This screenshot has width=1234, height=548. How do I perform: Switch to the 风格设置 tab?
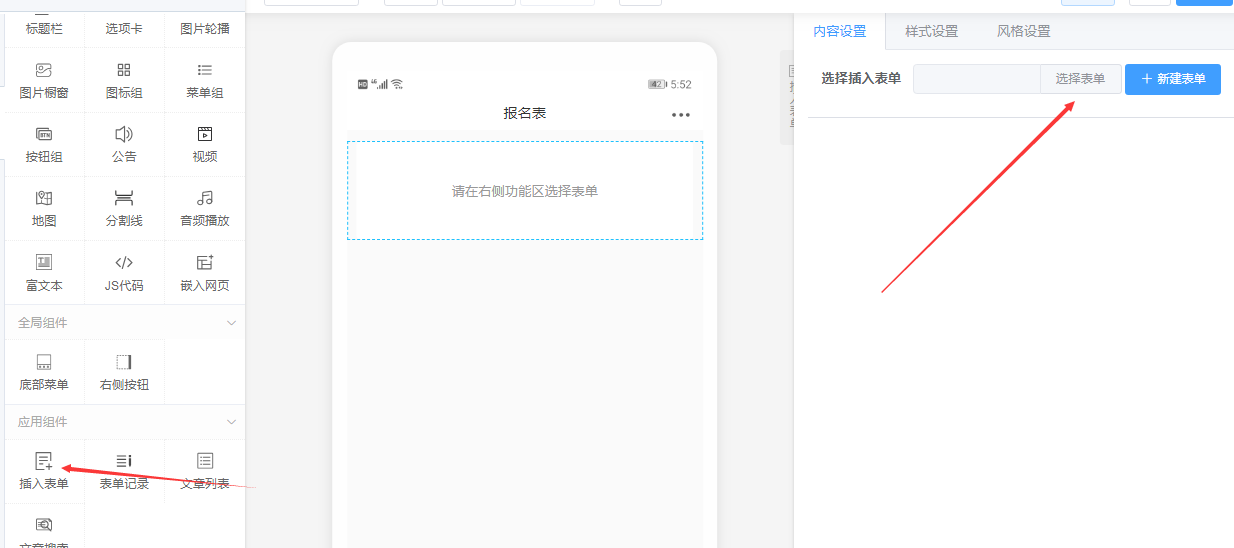tap(1024, 31)
